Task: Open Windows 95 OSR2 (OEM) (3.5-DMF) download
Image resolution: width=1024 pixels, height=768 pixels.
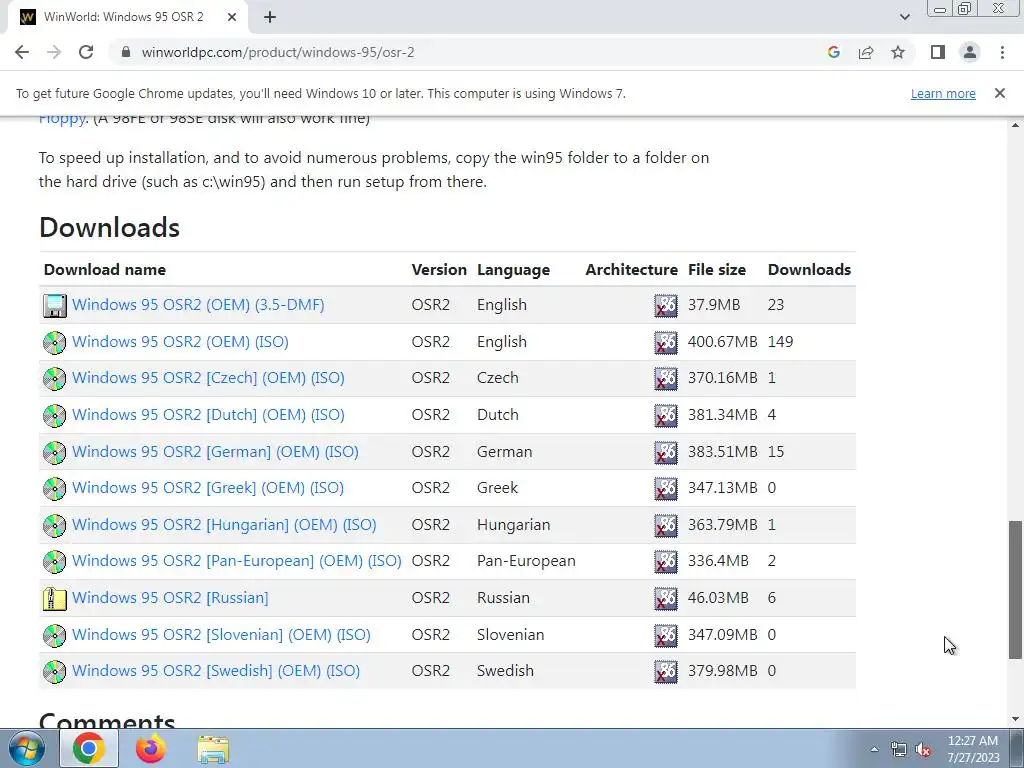Action: coord(198,305)
